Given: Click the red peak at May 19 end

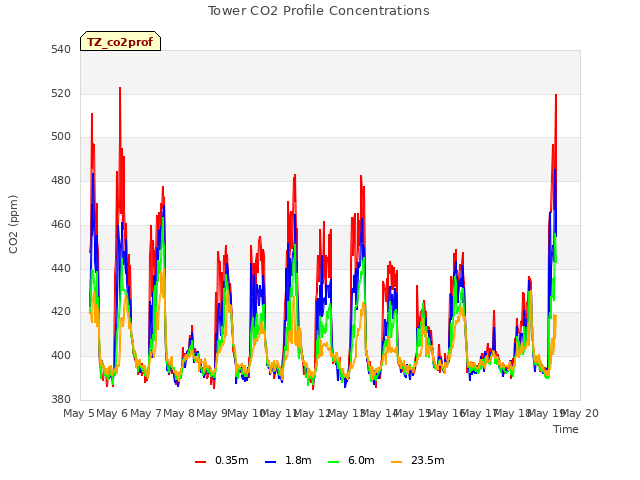Looking at the screenshot, I should 556,96.
